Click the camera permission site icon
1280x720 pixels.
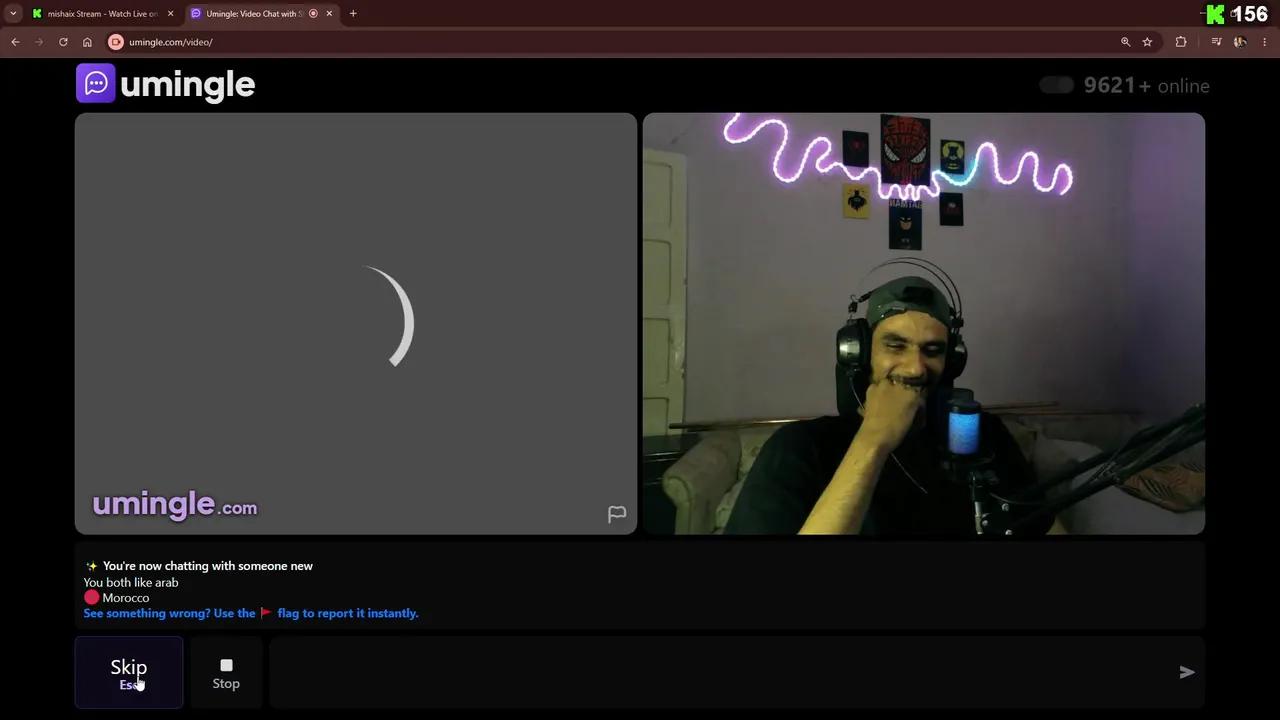(116, 42)
